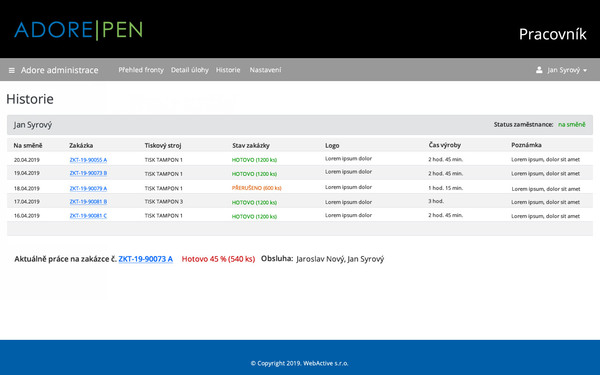
Task: Select the date 17.04.2019
Action: coord(27,202)
